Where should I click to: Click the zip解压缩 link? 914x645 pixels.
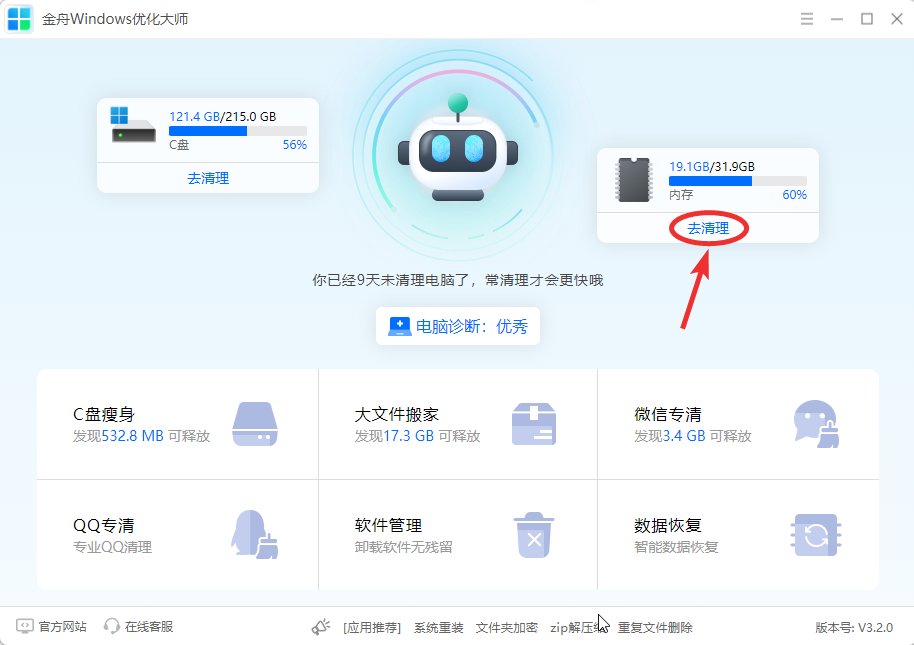577,628
